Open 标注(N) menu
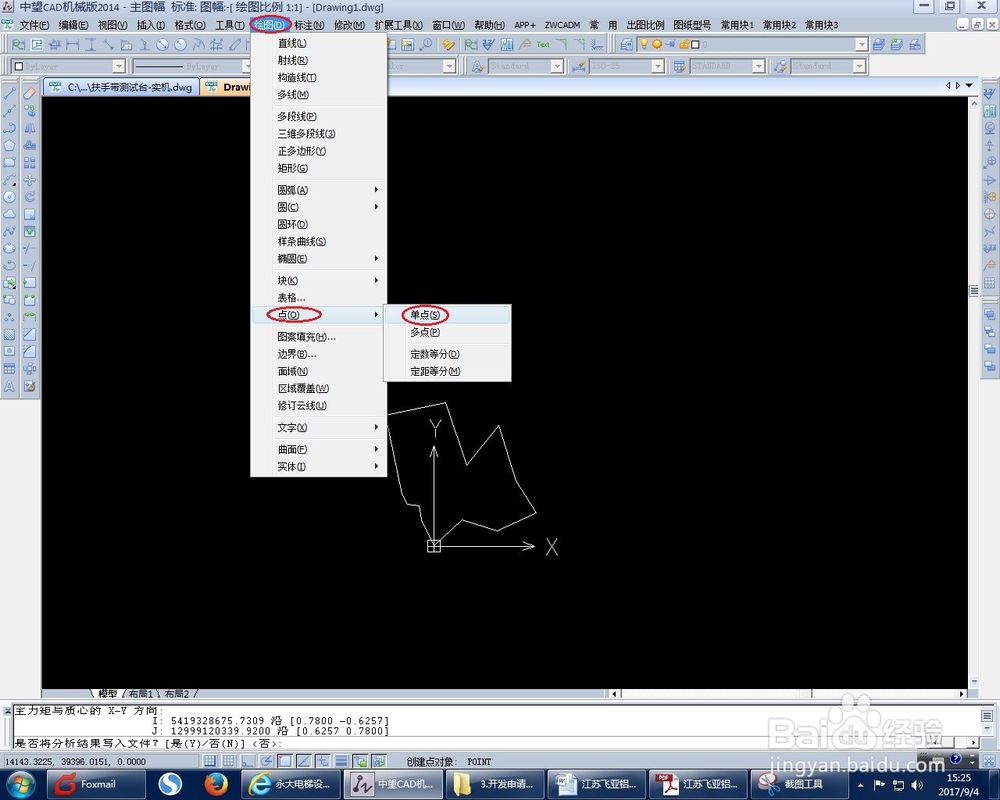 click(x=309, y=25)
